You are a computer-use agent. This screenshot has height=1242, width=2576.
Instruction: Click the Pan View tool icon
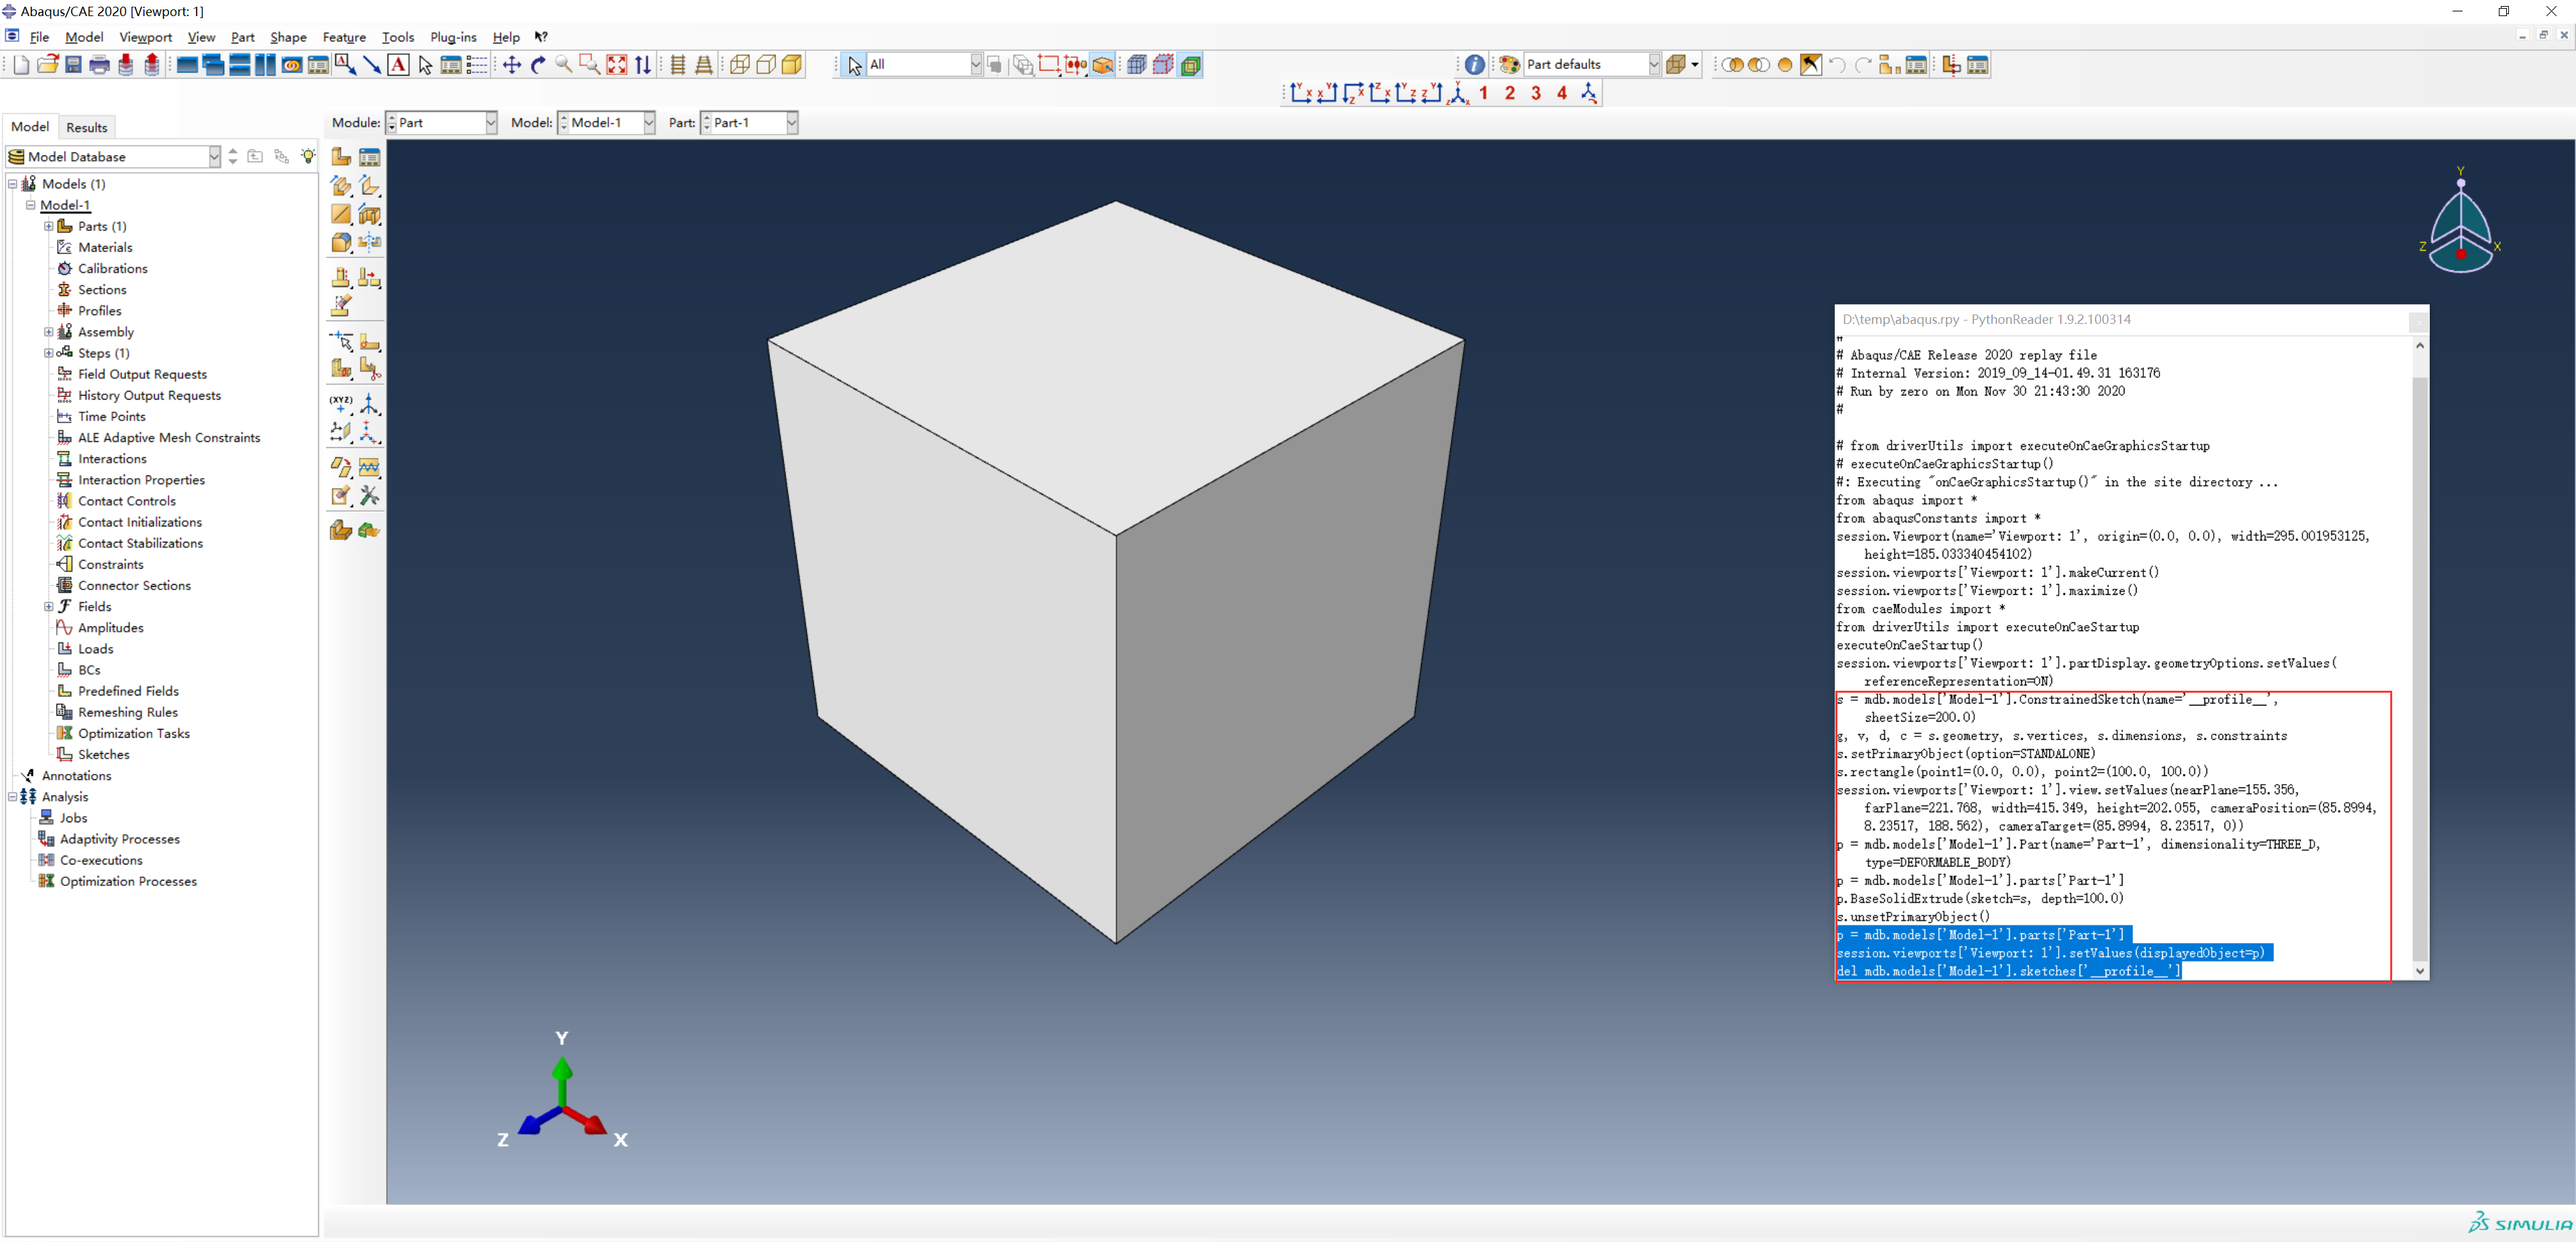pos(512,65)
